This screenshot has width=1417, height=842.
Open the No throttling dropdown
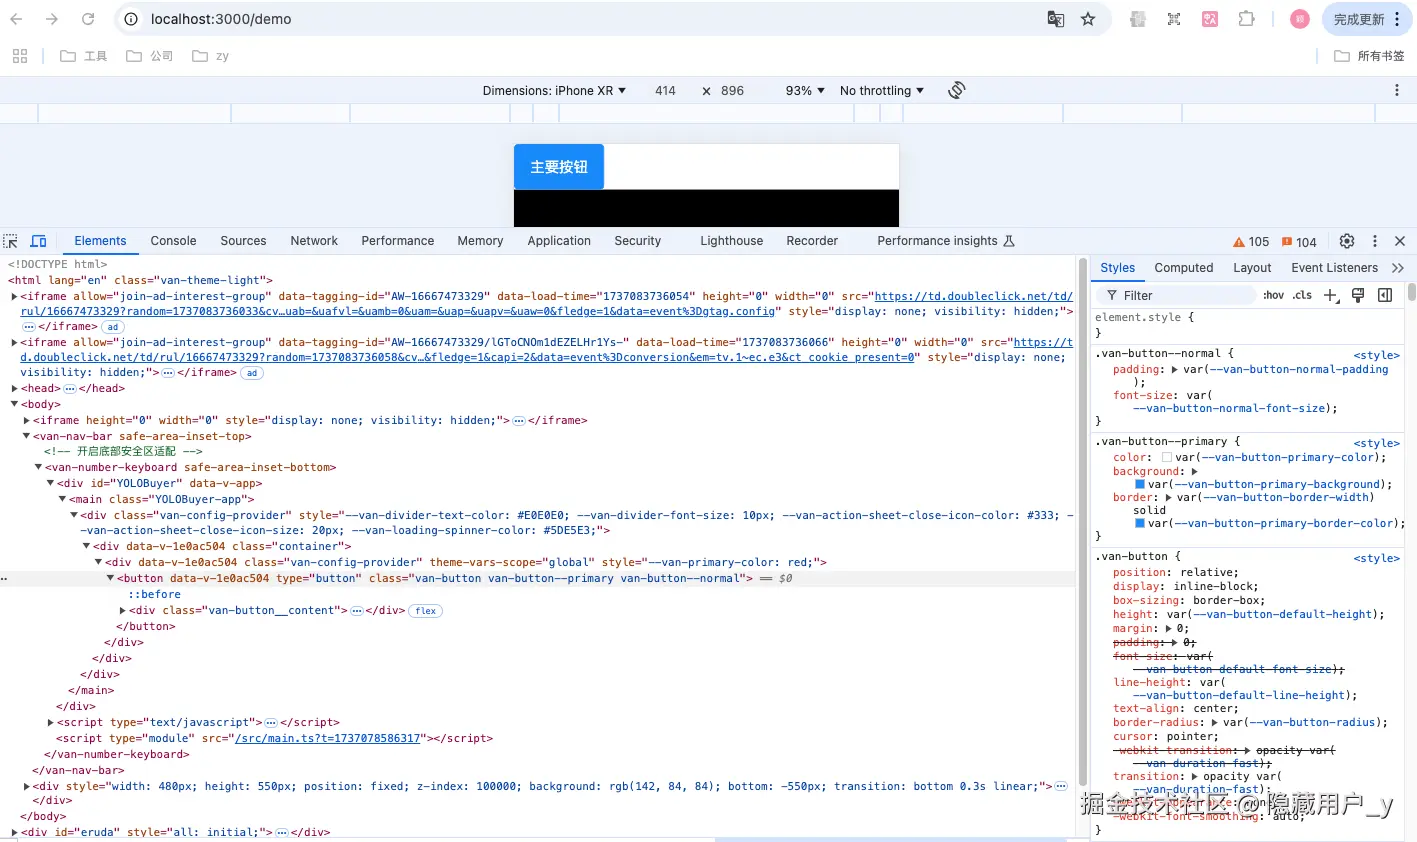tap(882, 90)
